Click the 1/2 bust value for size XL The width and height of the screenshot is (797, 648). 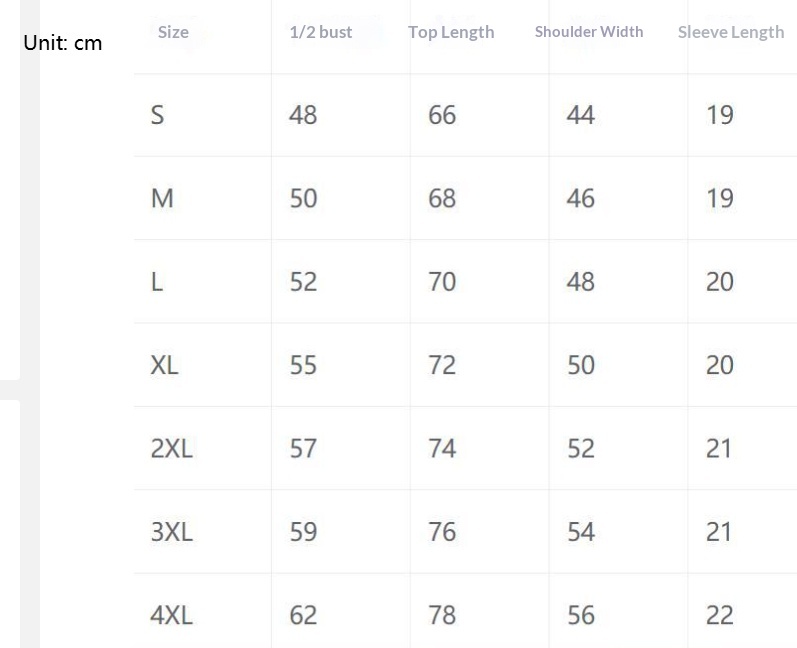303,365
